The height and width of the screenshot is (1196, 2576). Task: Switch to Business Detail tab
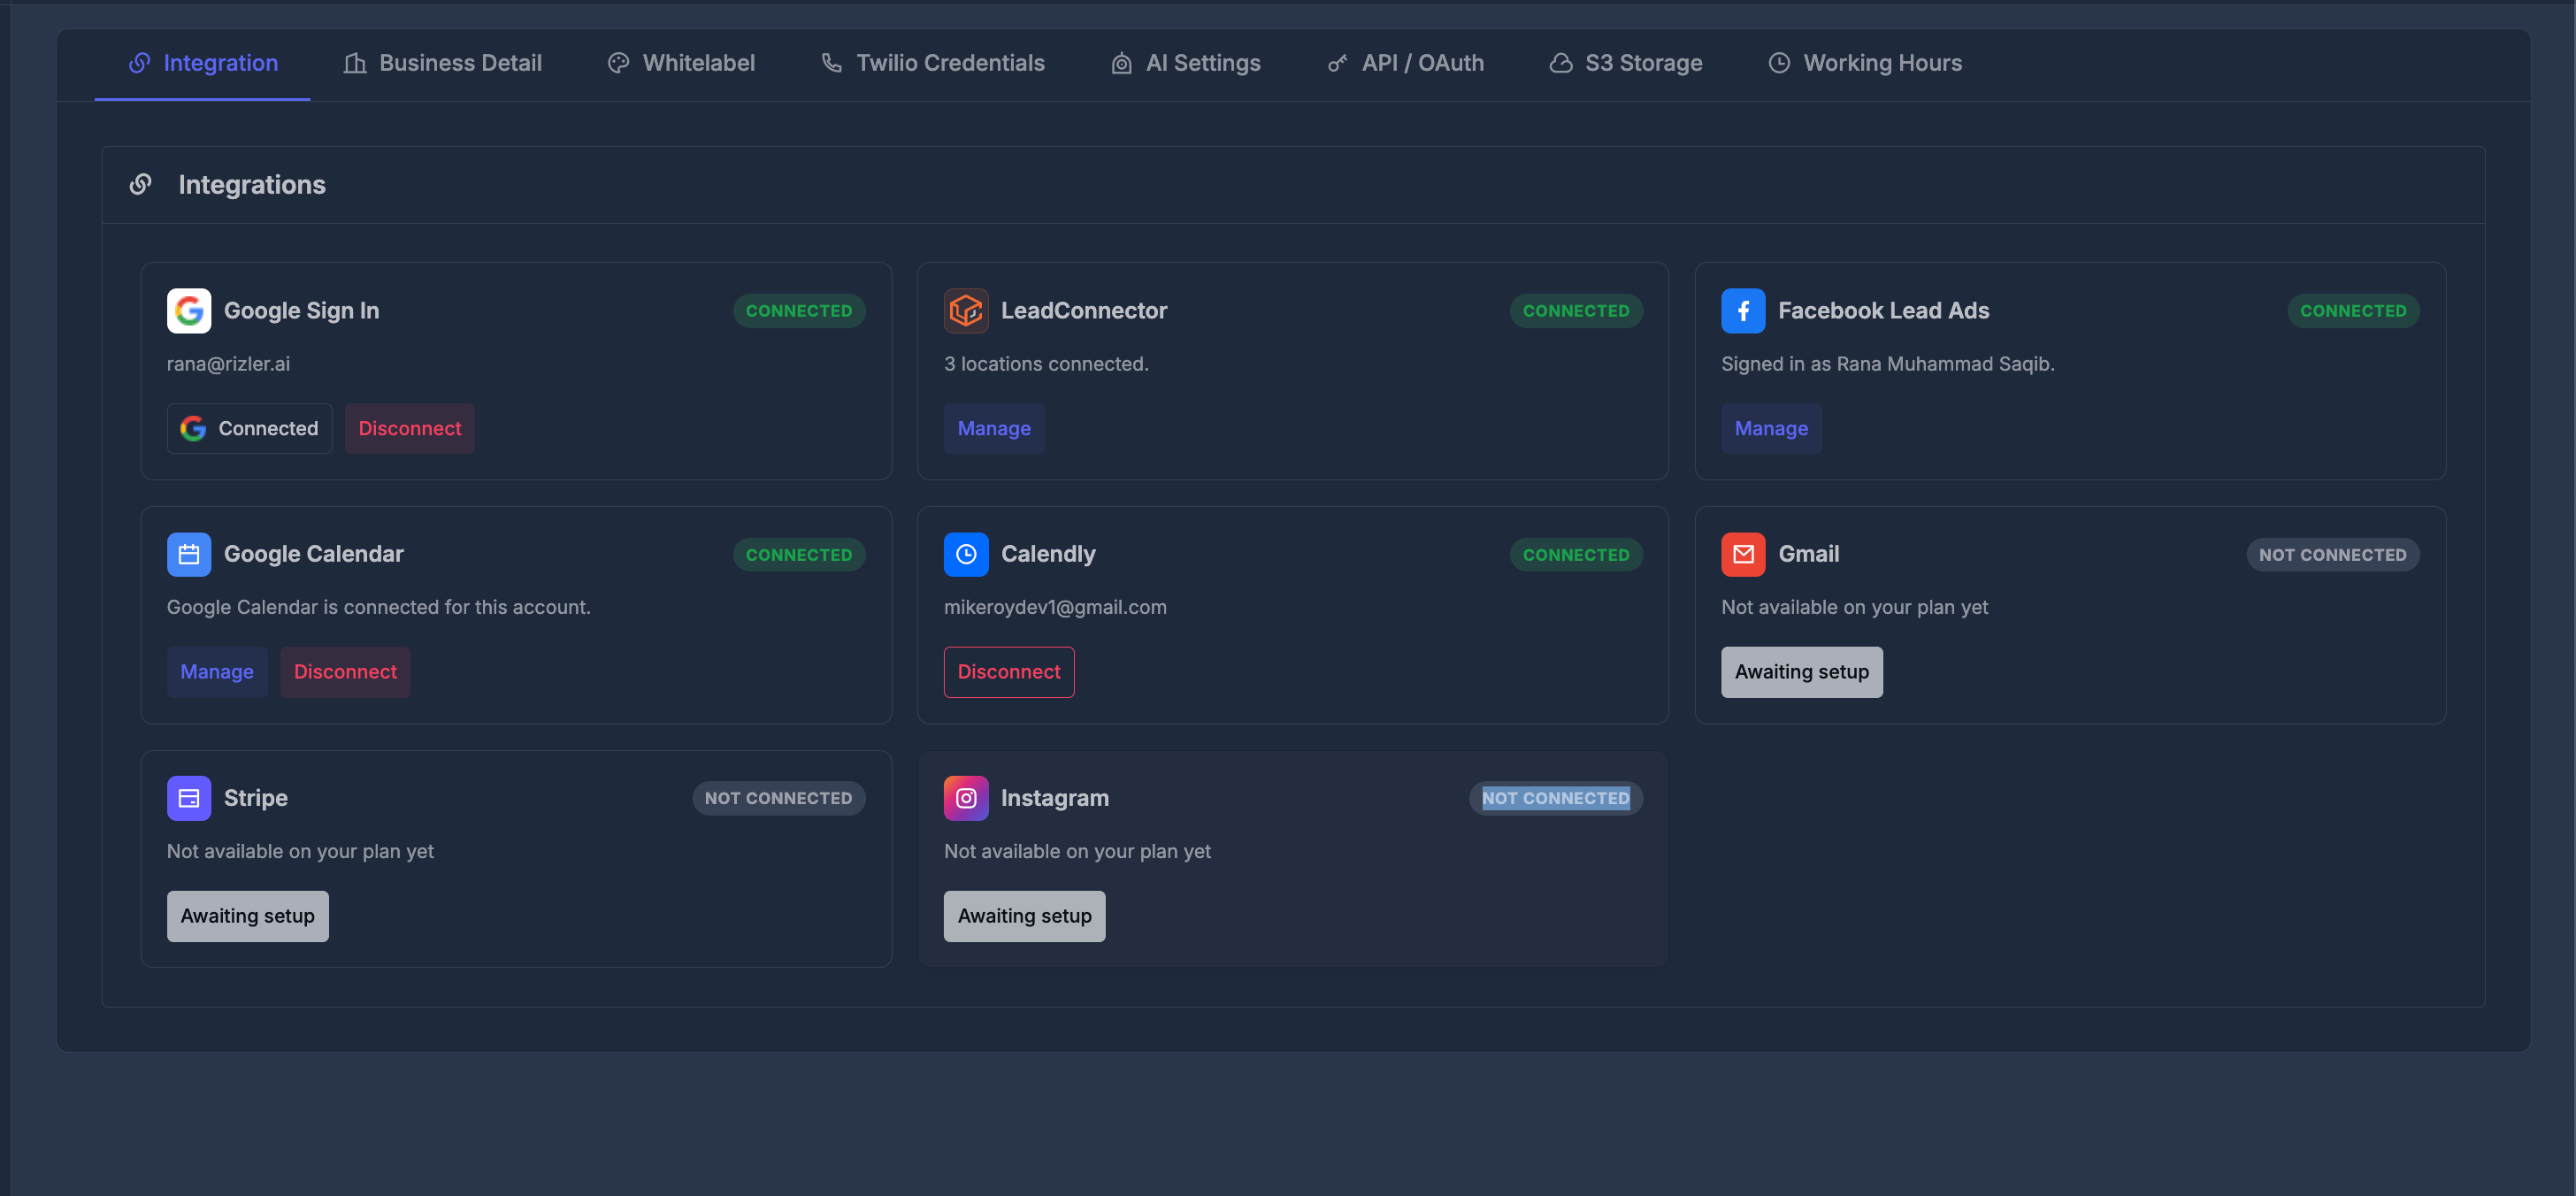click(x=443, y=63)
